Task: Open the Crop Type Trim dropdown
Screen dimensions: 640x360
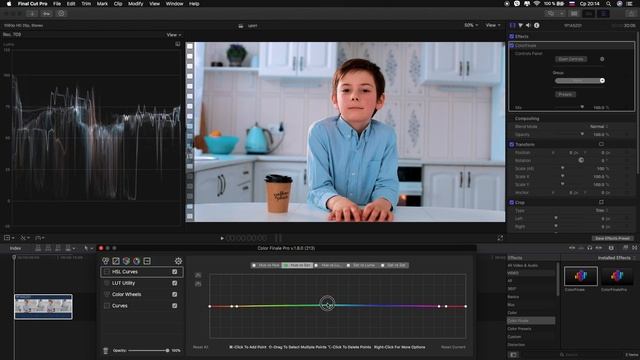Action: point(602,211)
